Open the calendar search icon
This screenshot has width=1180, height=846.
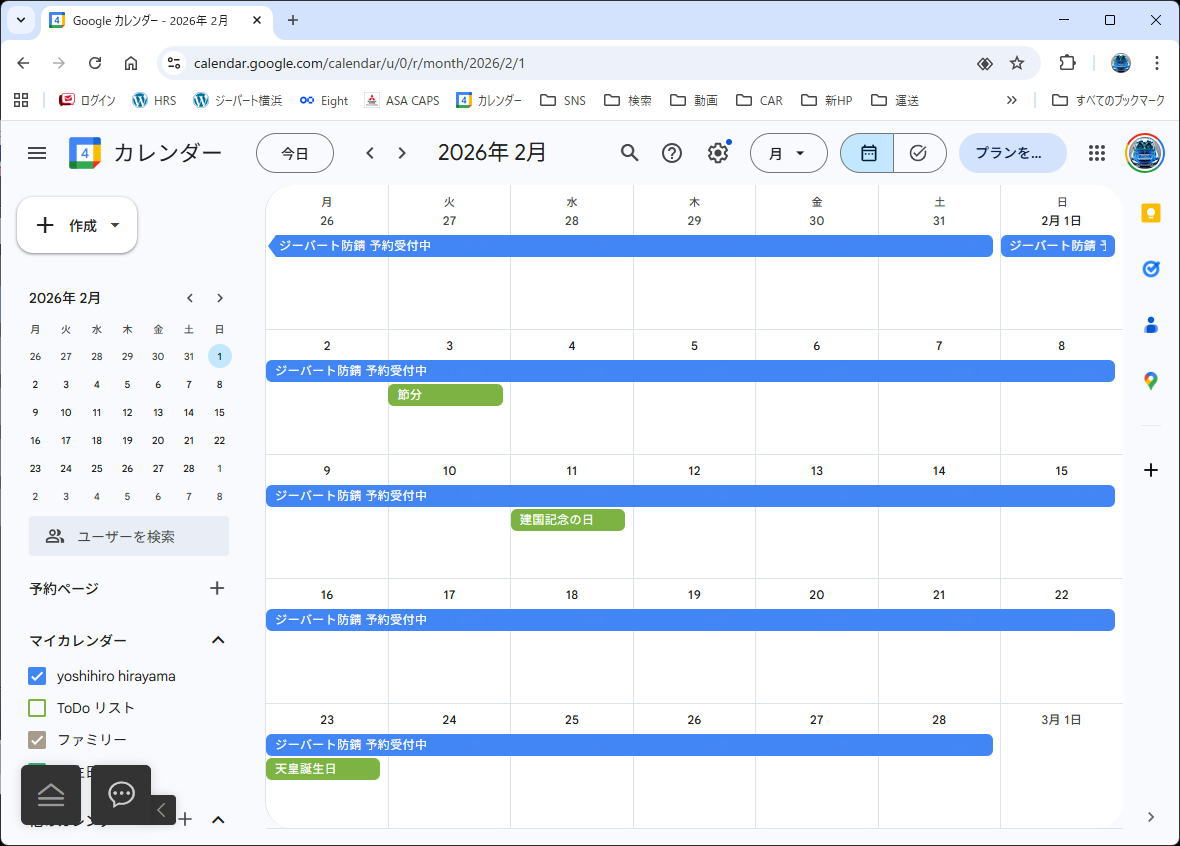629,153
